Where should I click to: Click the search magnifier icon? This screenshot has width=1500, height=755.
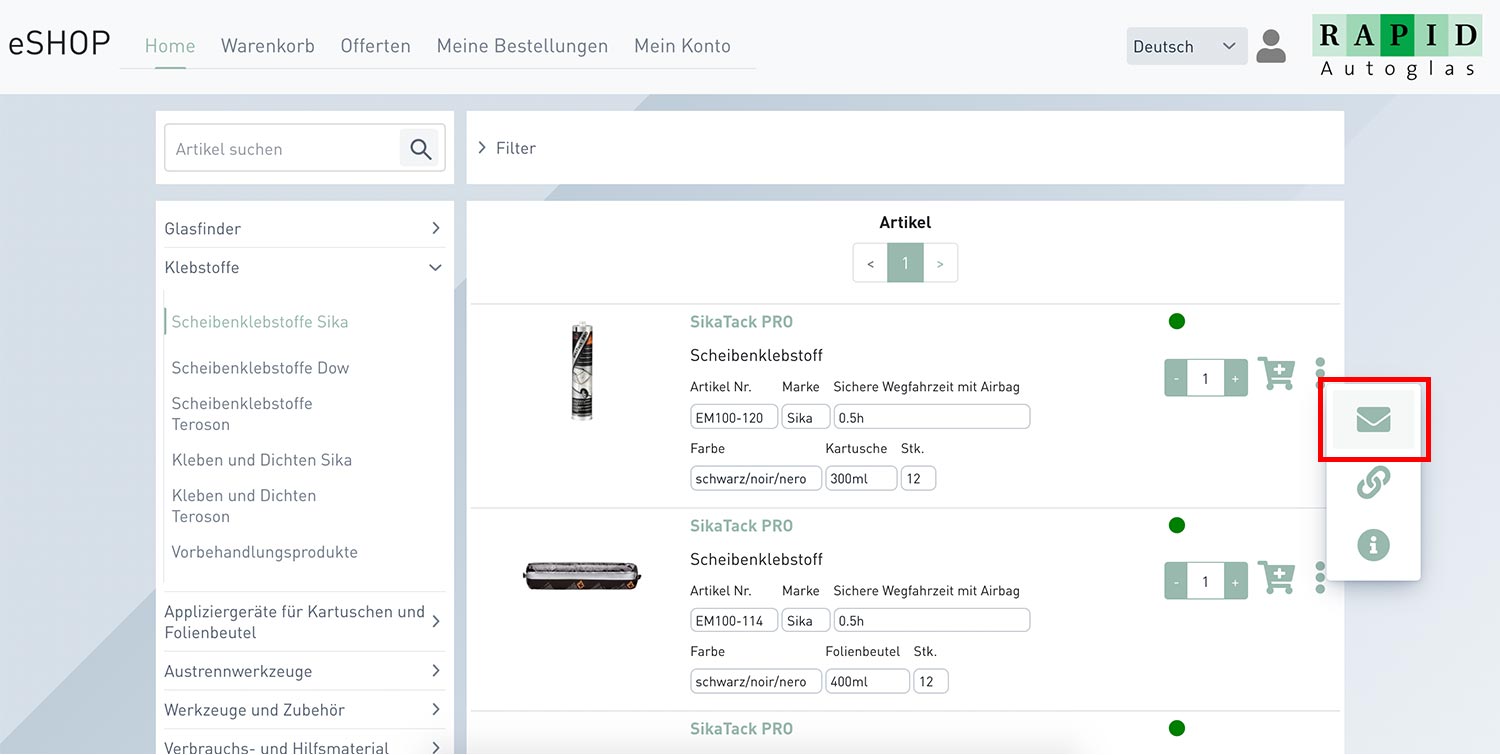(x=421, y=149)
